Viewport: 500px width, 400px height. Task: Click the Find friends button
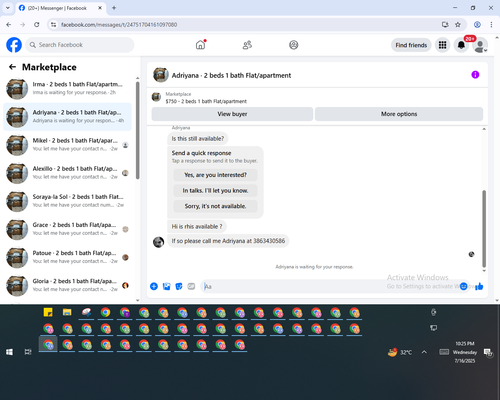pos(411,45)
